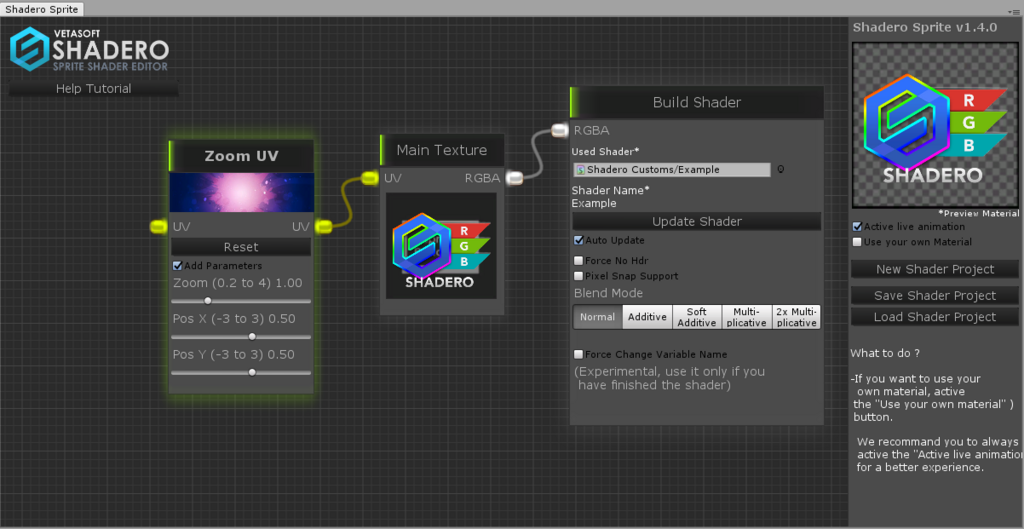
Task: Click the Used Shader field
Action: tap(672, 170)
